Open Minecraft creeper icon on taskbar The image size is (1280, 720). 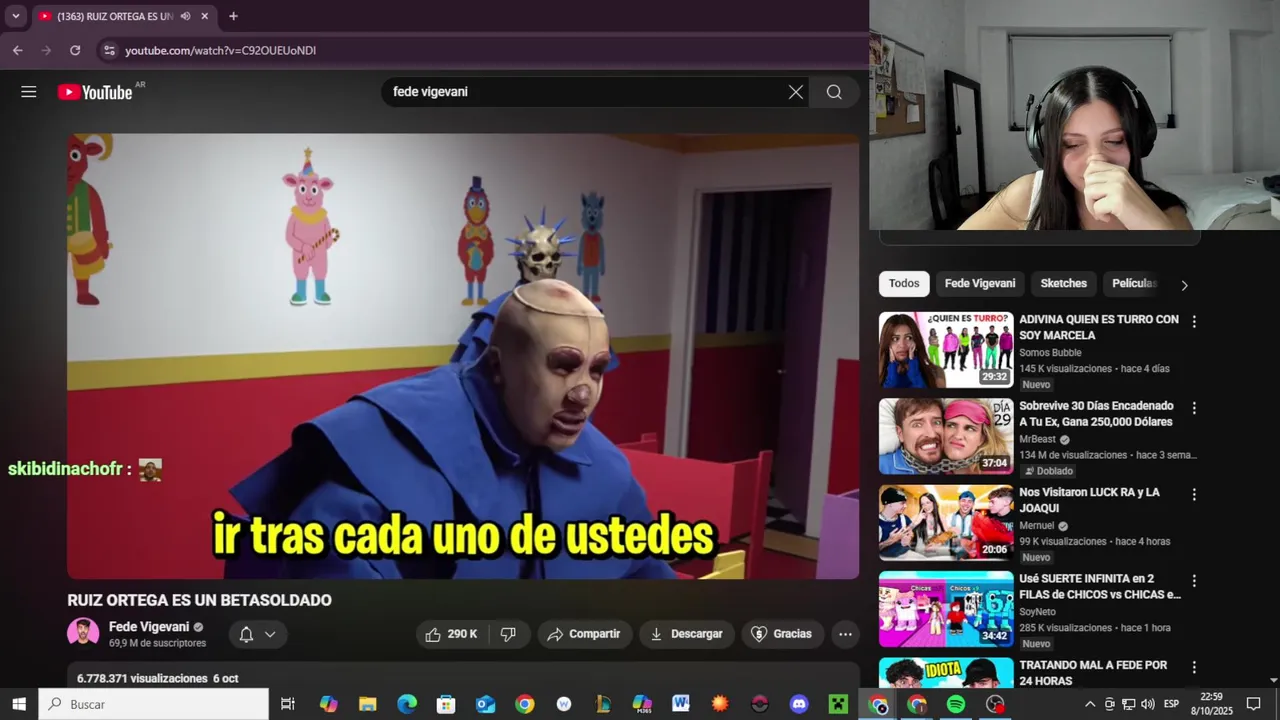[838, 704]
